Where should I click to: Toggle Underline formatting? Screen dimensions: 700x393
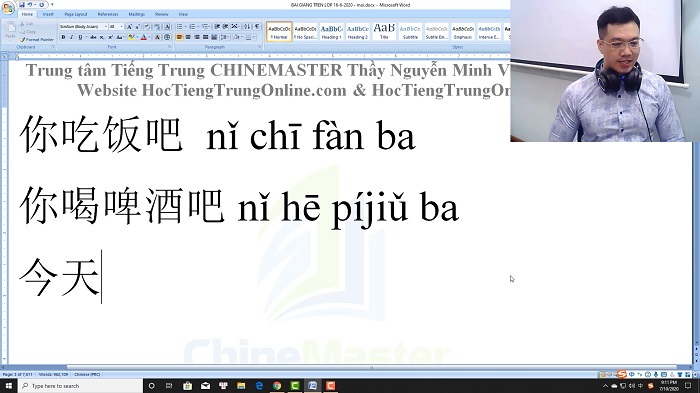(80, 37)
